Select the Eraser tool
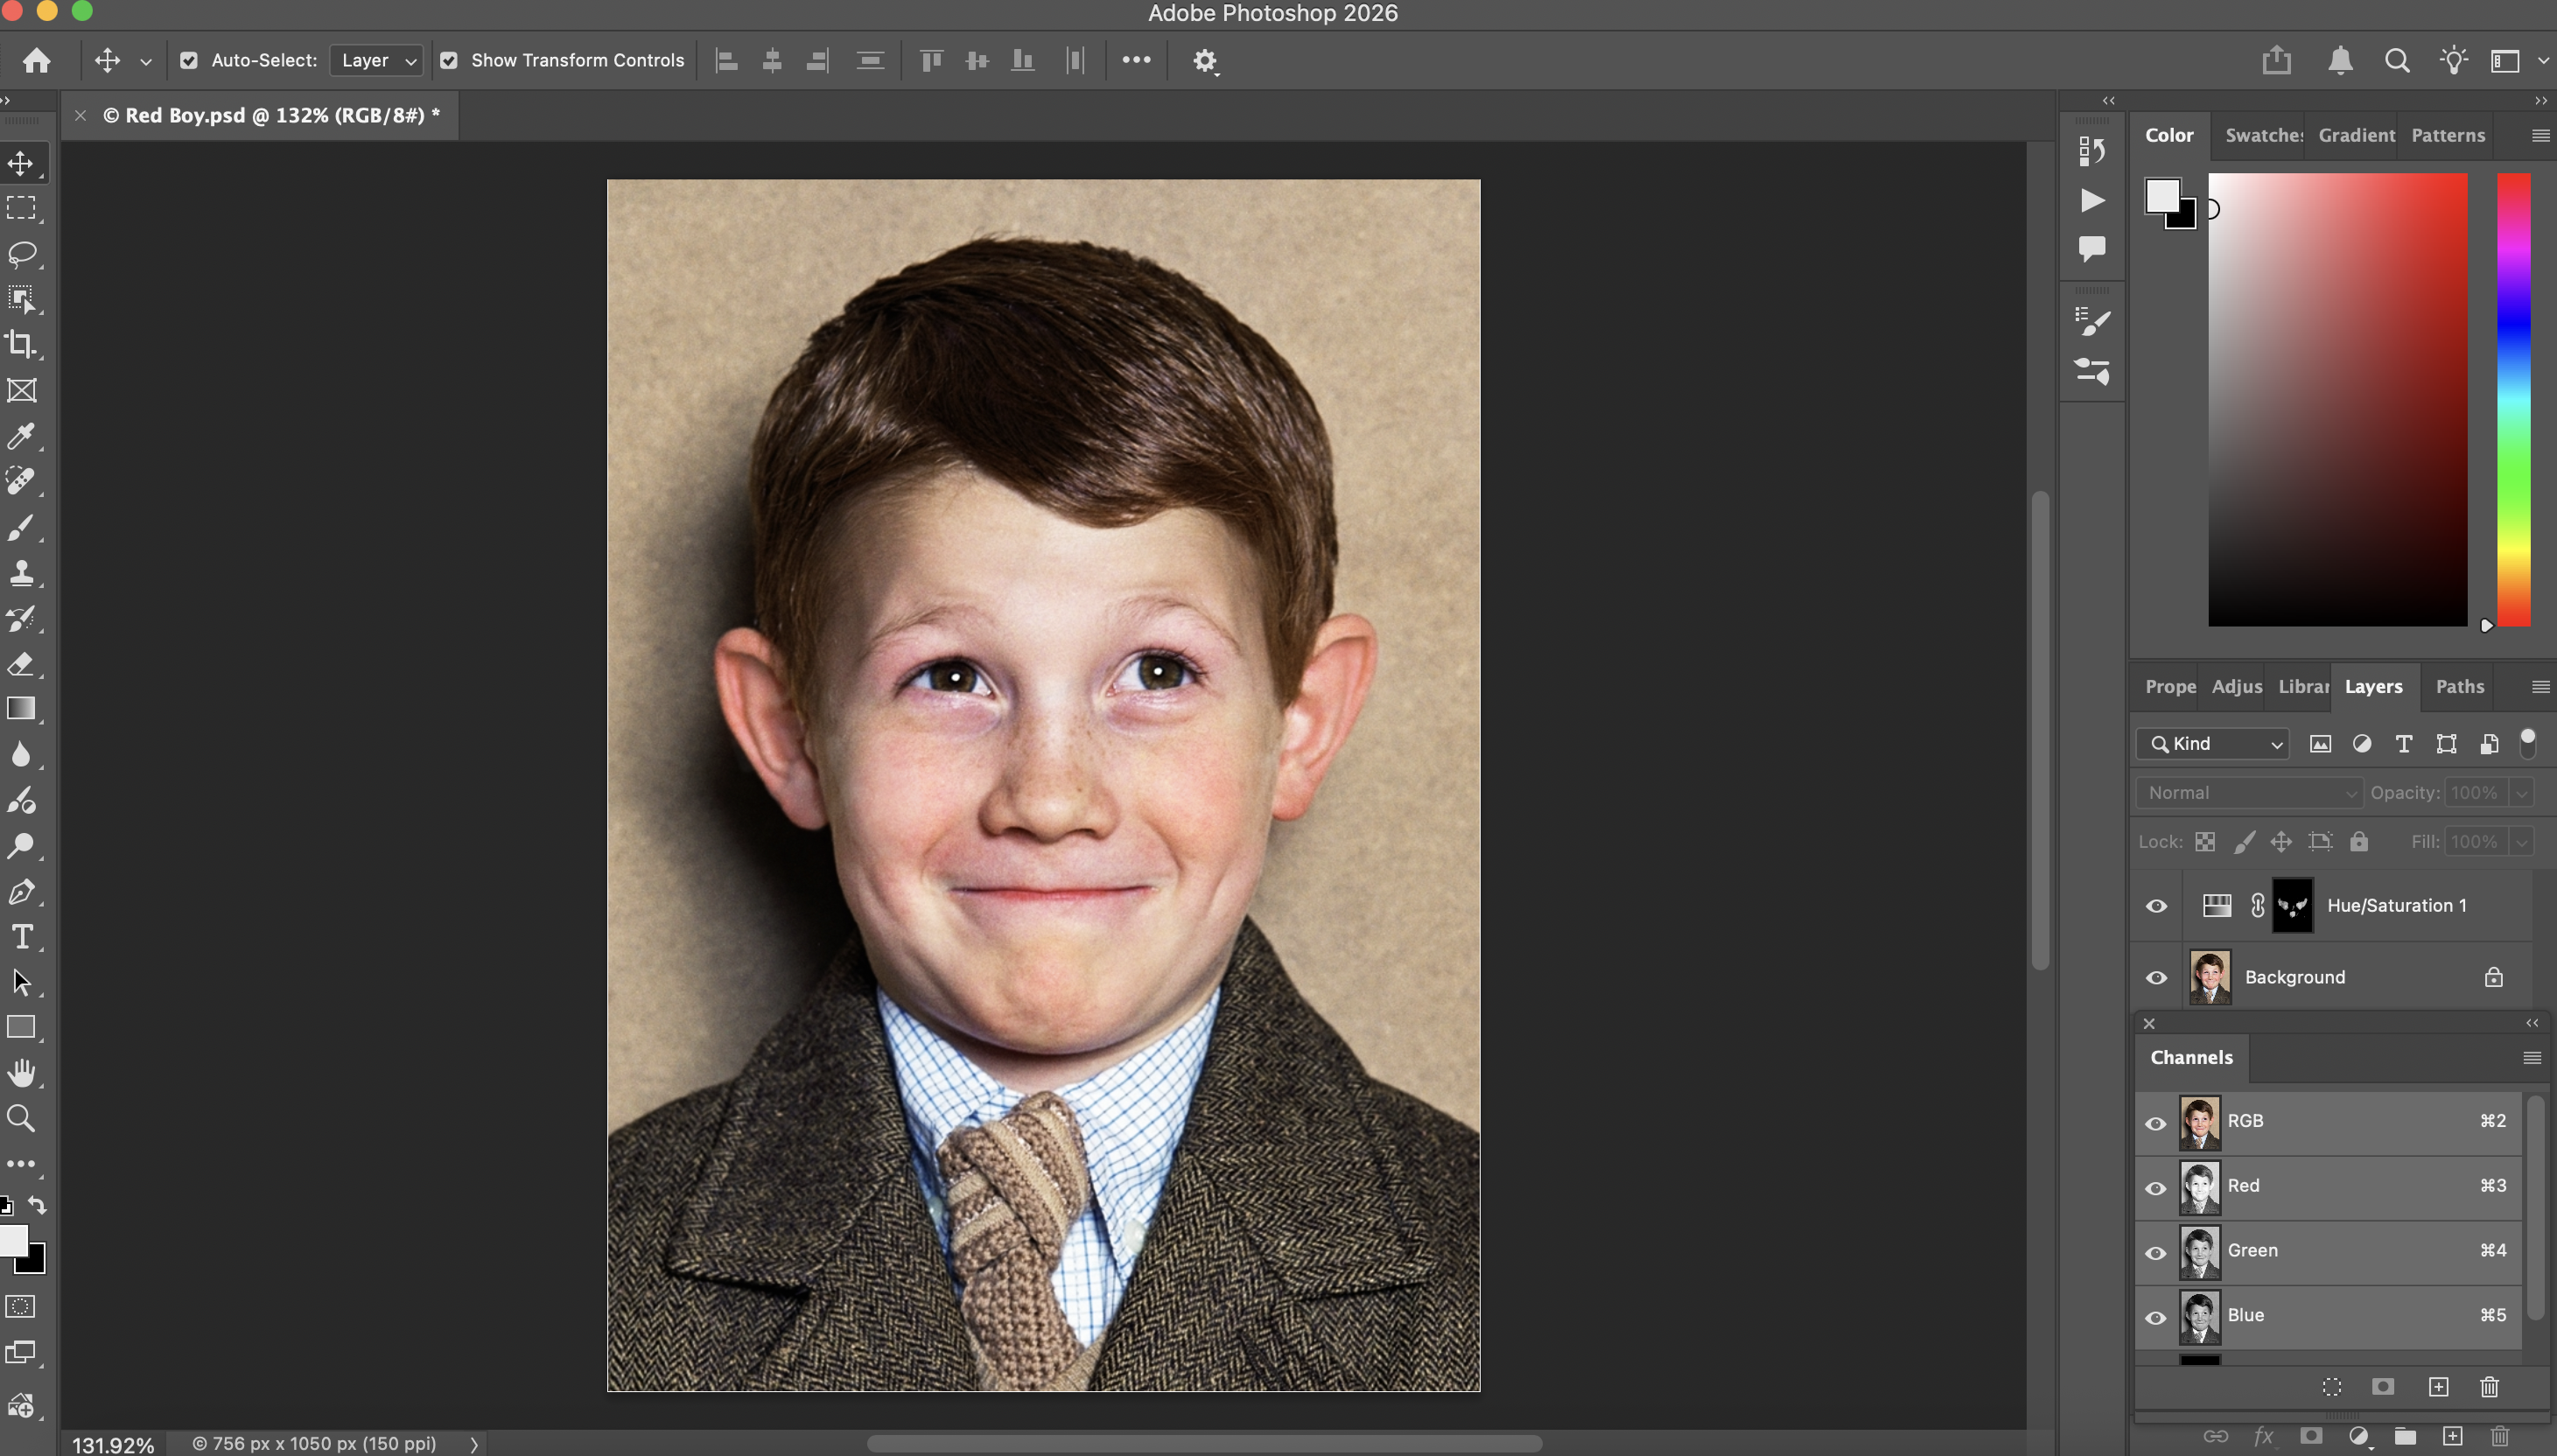2557x1456 pixels. (22, 664)
